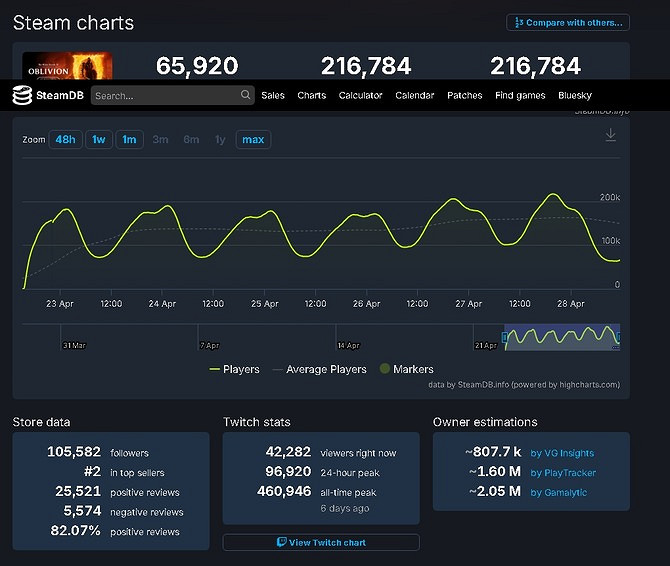Viewport: 670px width, 566px height.
Task: Open the chart download menu icon
Action: click(610, 136)
